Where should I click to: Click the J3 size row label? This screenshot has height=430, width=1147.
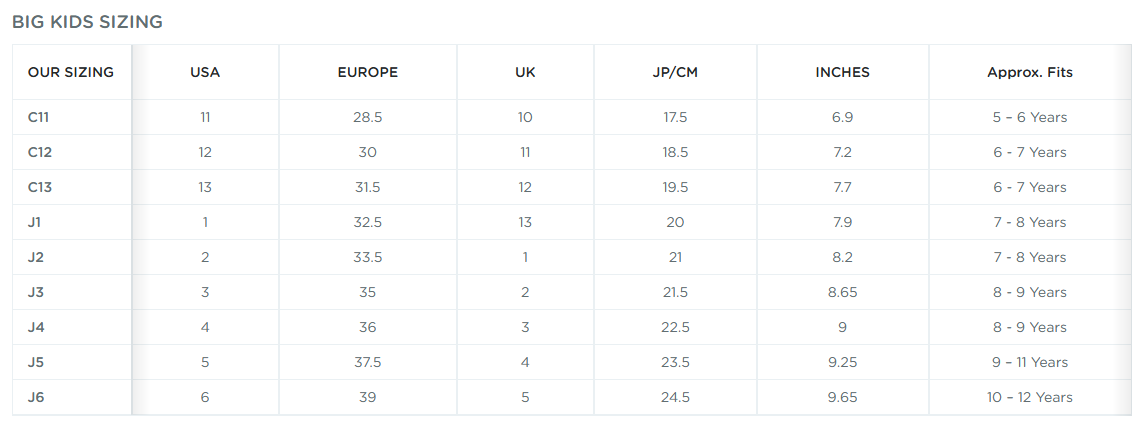36,293
